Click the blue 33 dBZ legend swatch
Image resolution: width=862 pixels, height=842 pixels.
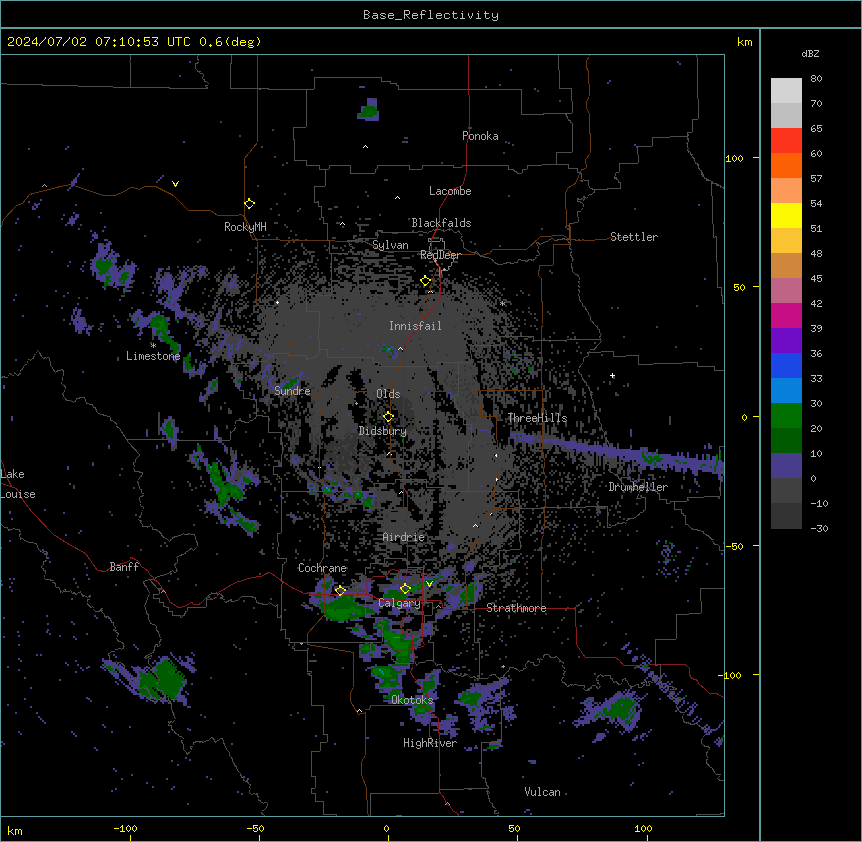tap(786, 365)
